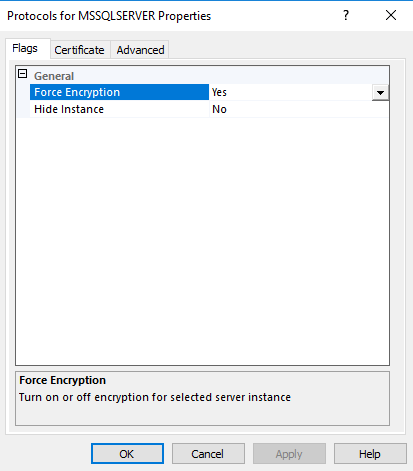Image resolution: width=413 pixels, height=471 pixels.
Task: Click the General category header
Action: [54, 76]
